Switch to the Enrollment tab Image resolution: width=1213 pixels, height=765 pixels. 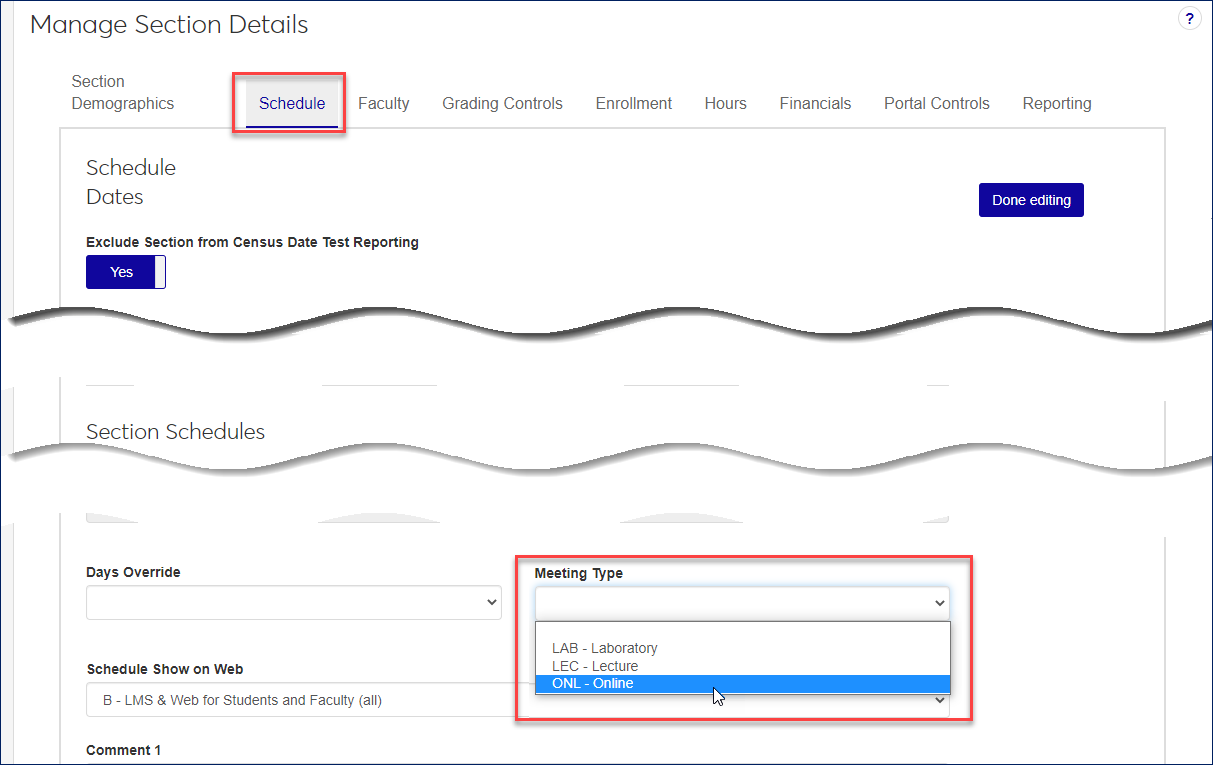pos(634,103)
